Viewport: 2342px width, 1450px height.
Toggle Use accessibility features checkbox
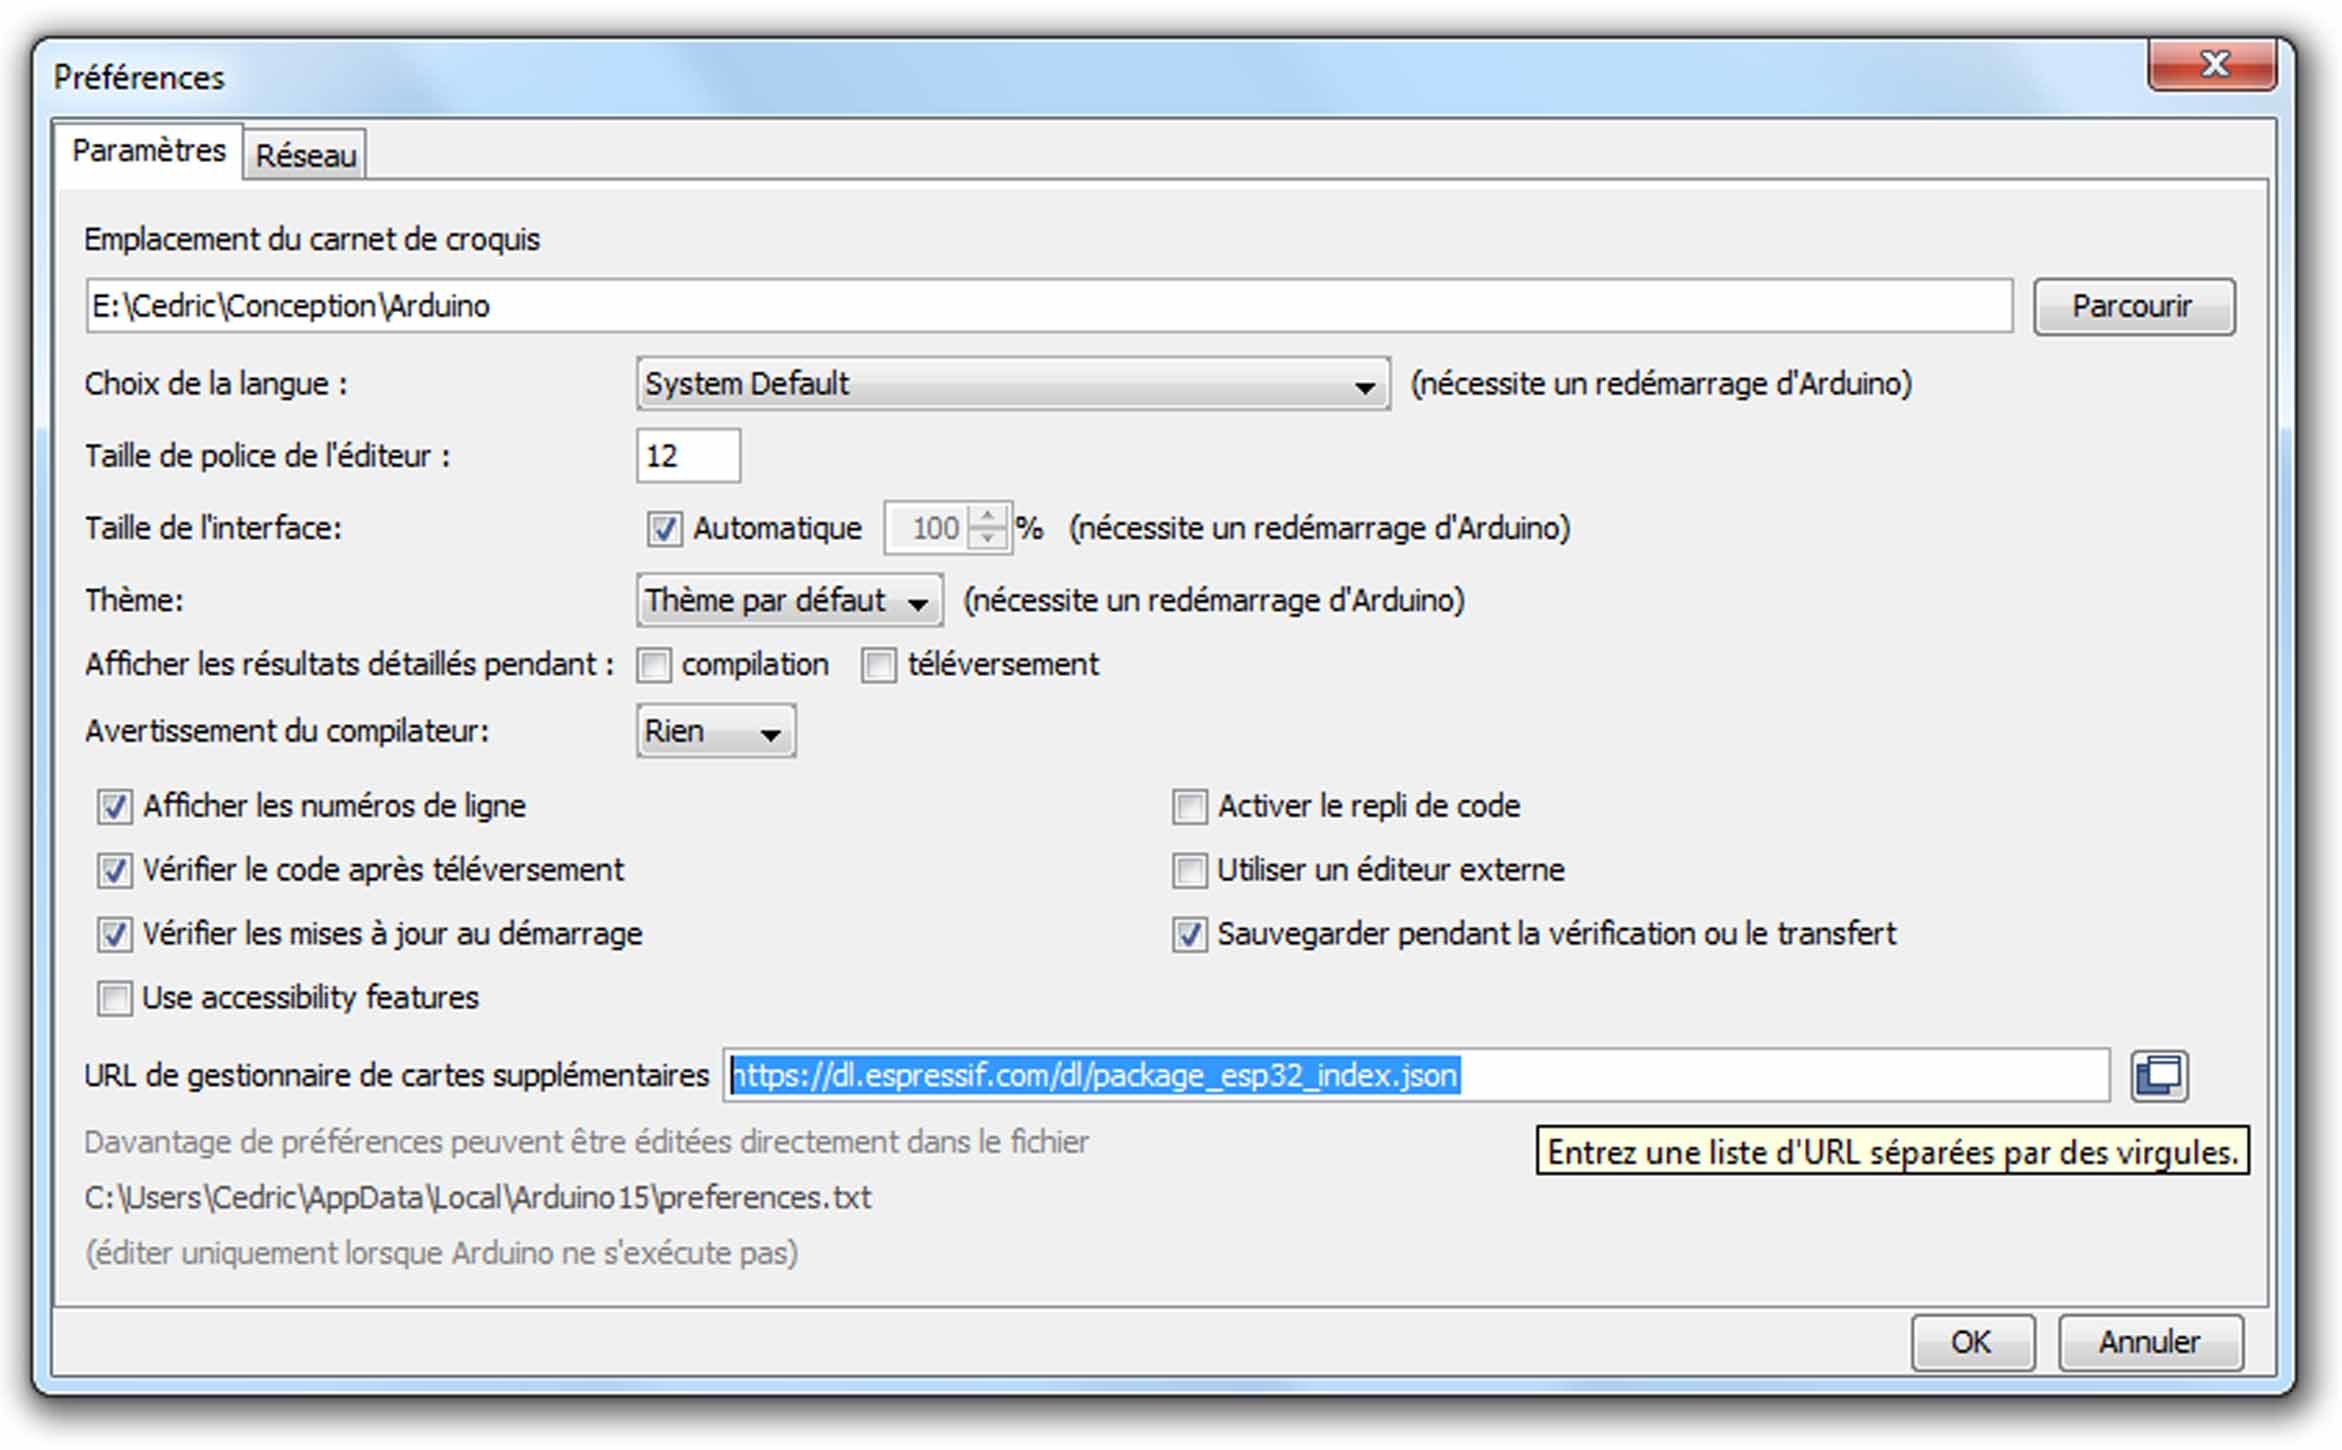[x=114, y=998]
